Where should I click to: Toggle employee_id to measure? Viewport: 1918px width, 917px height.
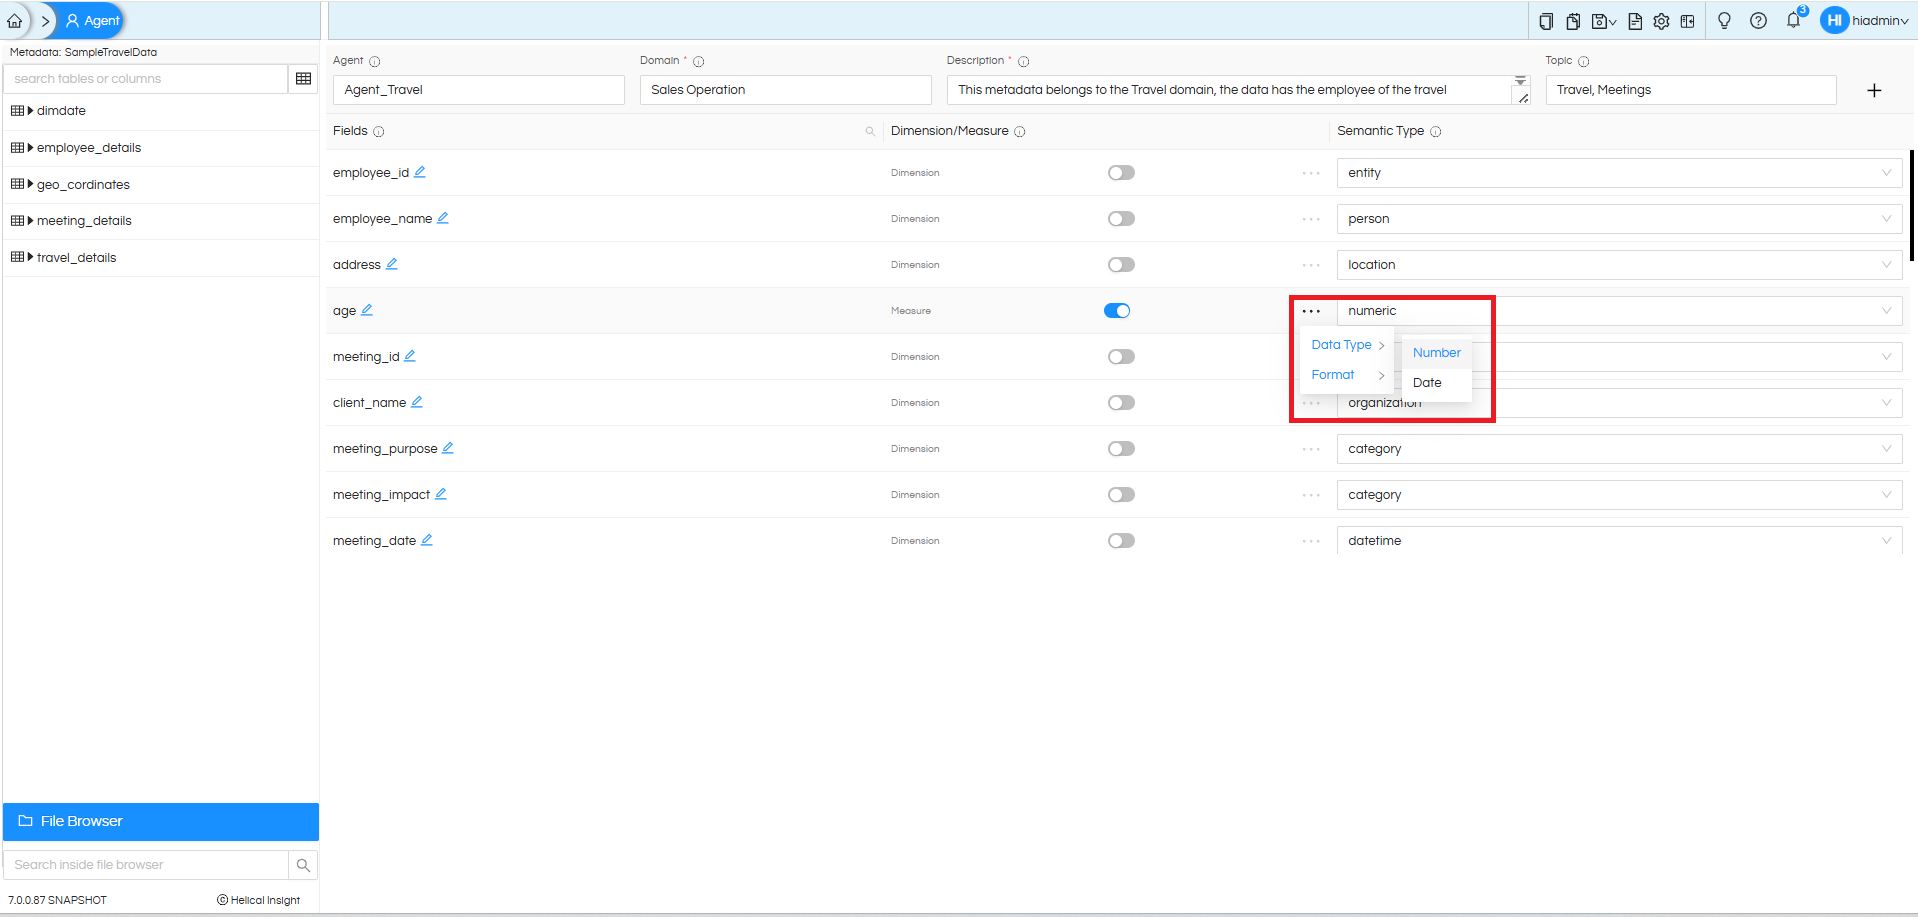[x=1121, y=173]
